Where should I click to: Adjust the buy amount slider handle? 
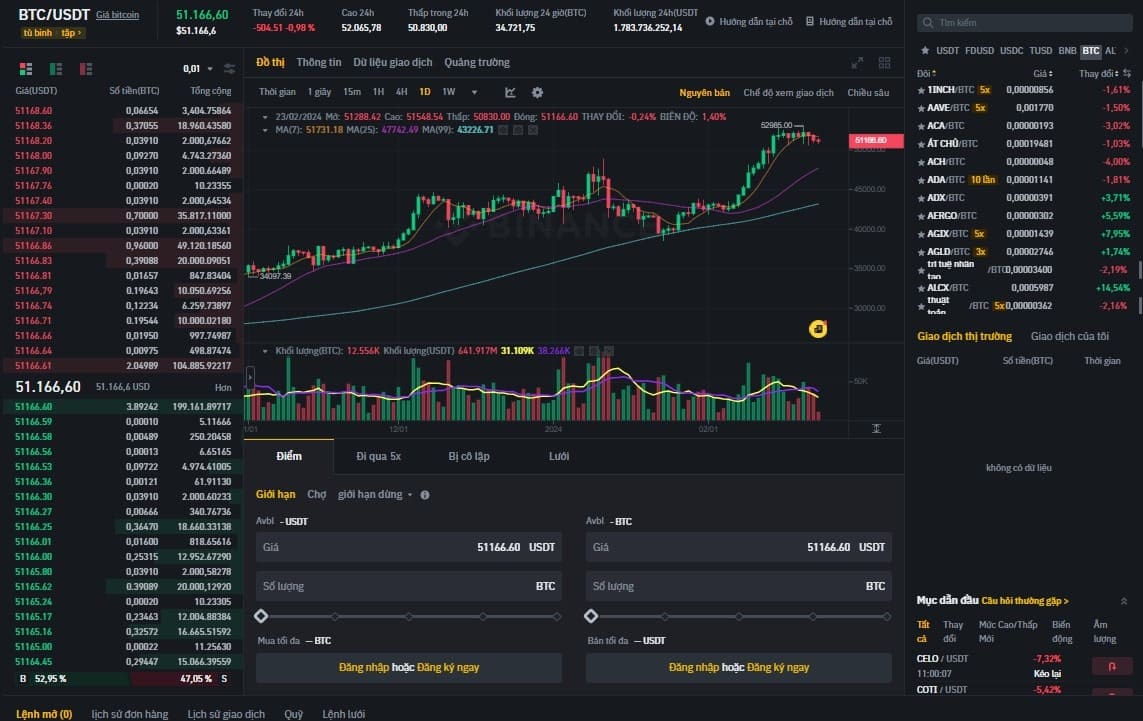tap(261, 616)
